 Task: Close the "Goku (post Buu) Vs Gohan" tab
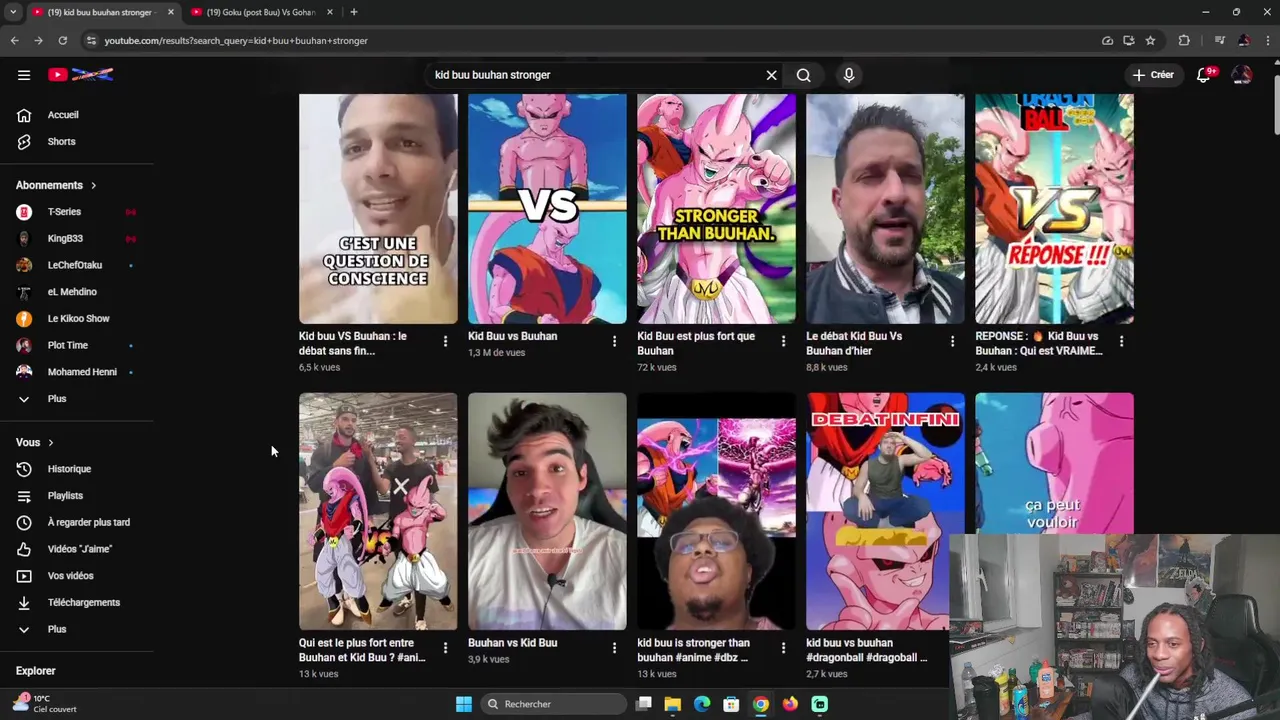[x=330, y=12]
